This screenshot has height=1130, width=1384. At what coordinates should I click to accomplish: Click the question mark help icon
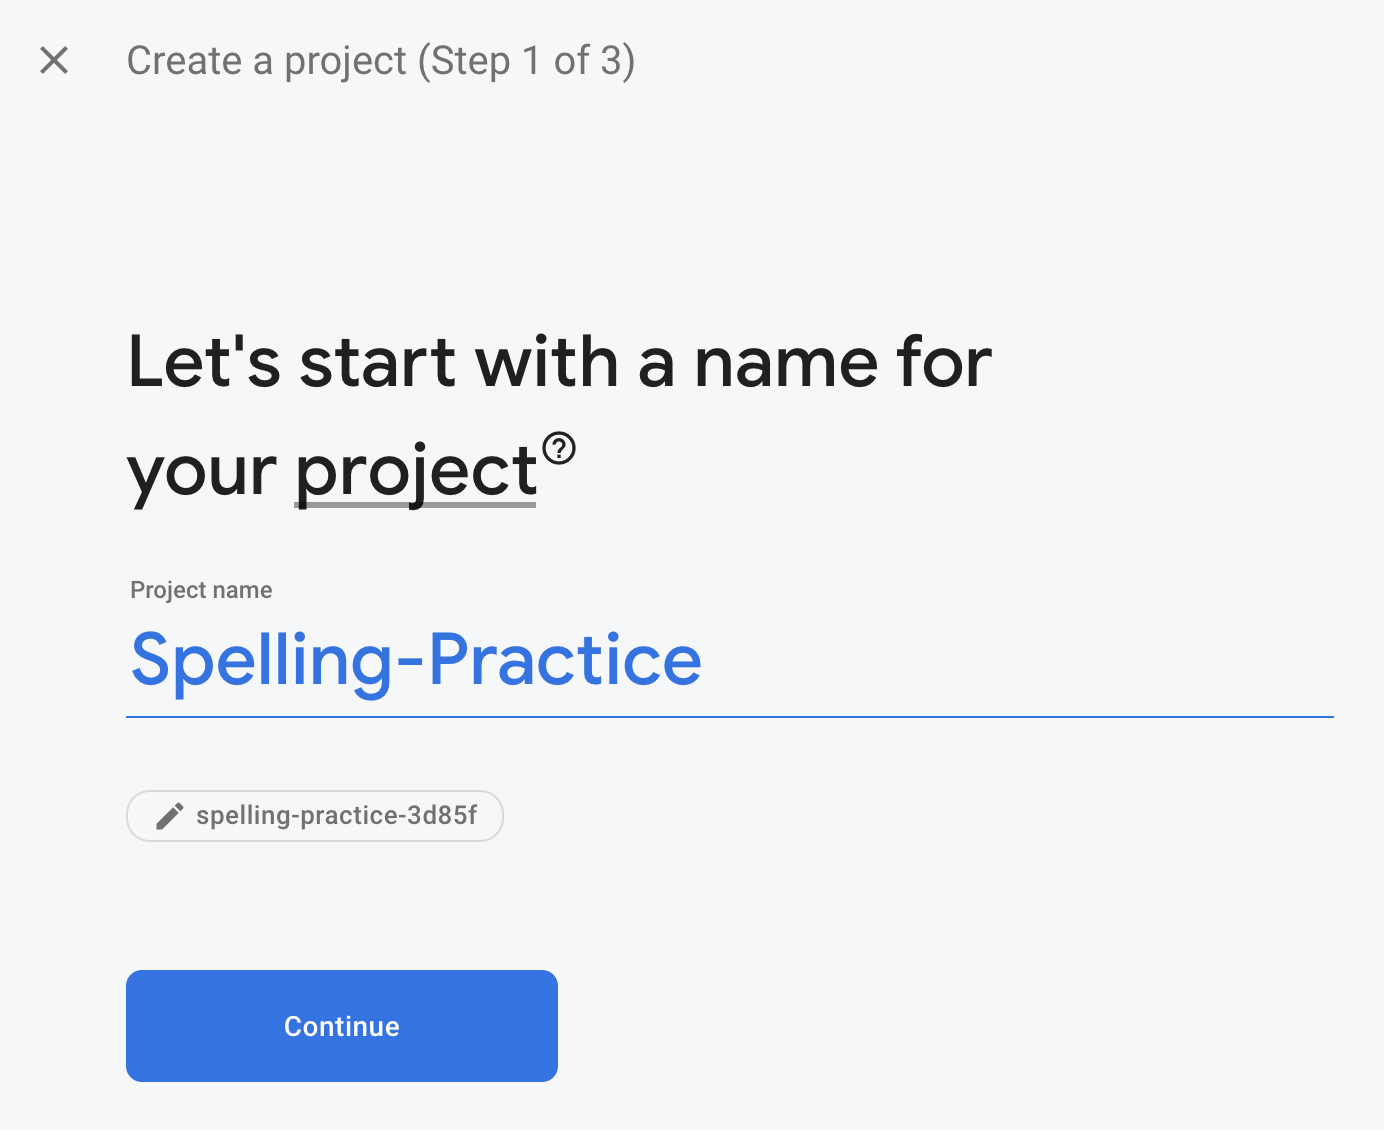(x=559, y=447)
